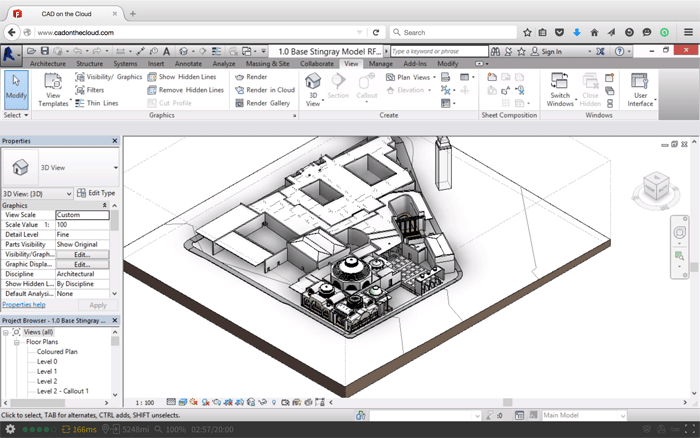This screenshot has width=700, height=438.
Task: Click the ViewCube in the 3D view
Action: coord(656,187)
